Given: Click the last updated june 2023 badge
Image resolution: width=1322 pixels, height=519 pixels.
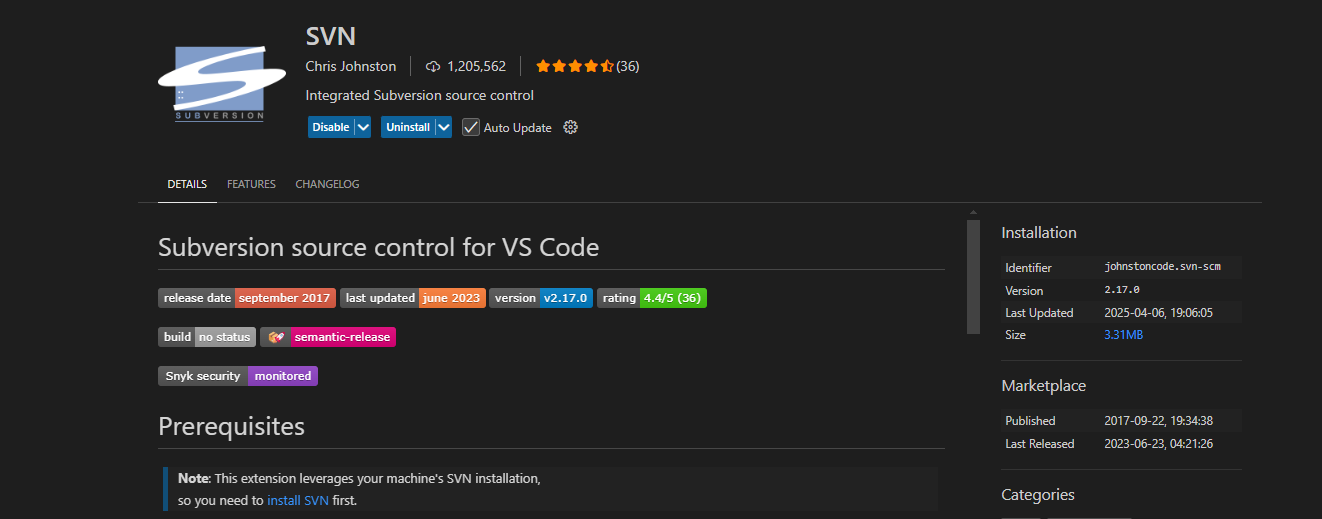Looking at the screenshot, I should tap(412, 298).
